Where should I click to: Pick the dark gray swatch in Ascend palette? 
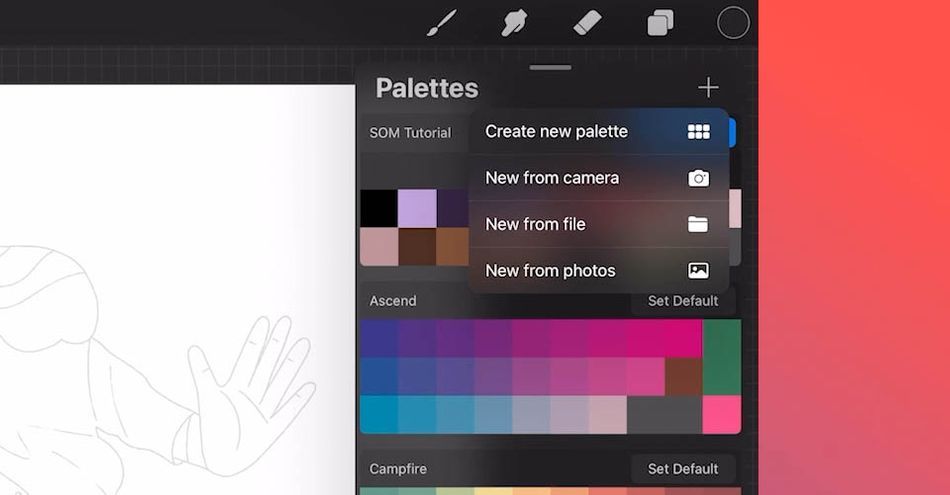[665, 414]
